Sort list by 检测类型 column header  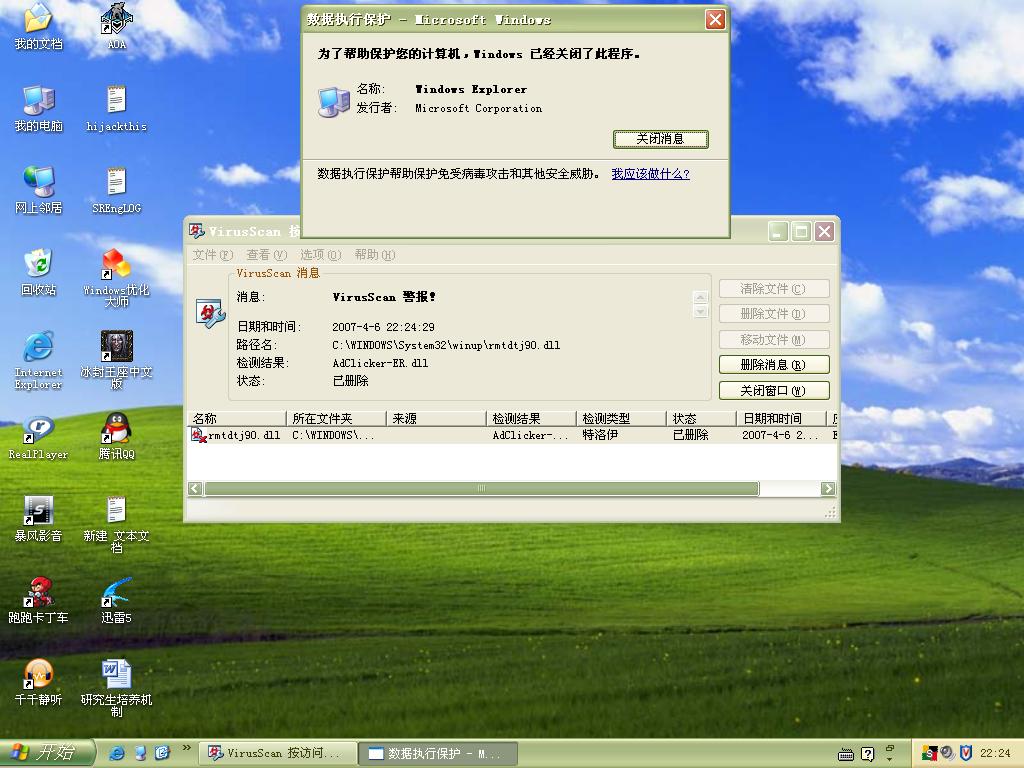pyautogui.click(x=621, y=419)
